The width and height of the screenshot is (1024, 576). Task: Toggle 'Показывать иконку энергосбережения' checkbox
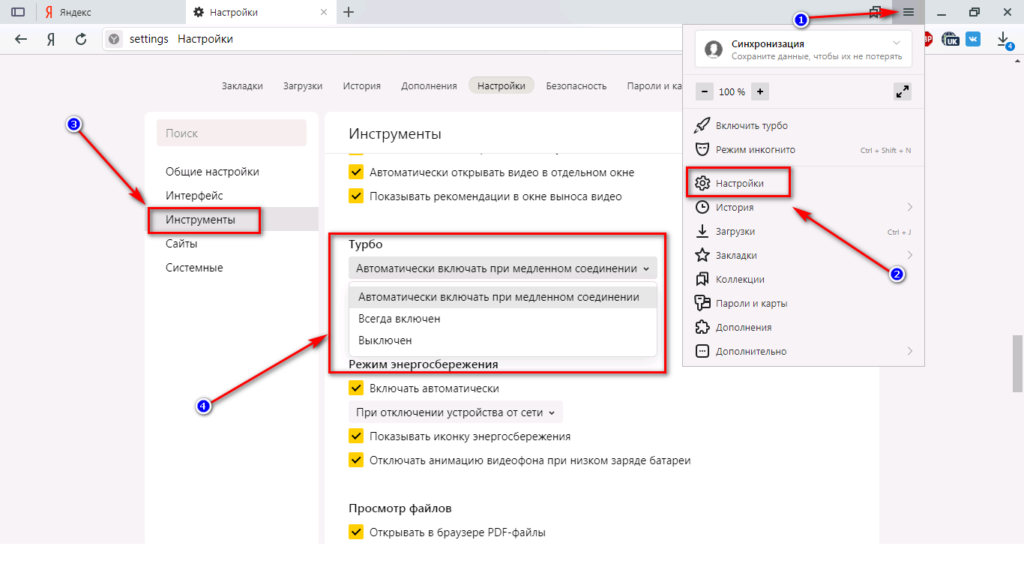(356, 436)
